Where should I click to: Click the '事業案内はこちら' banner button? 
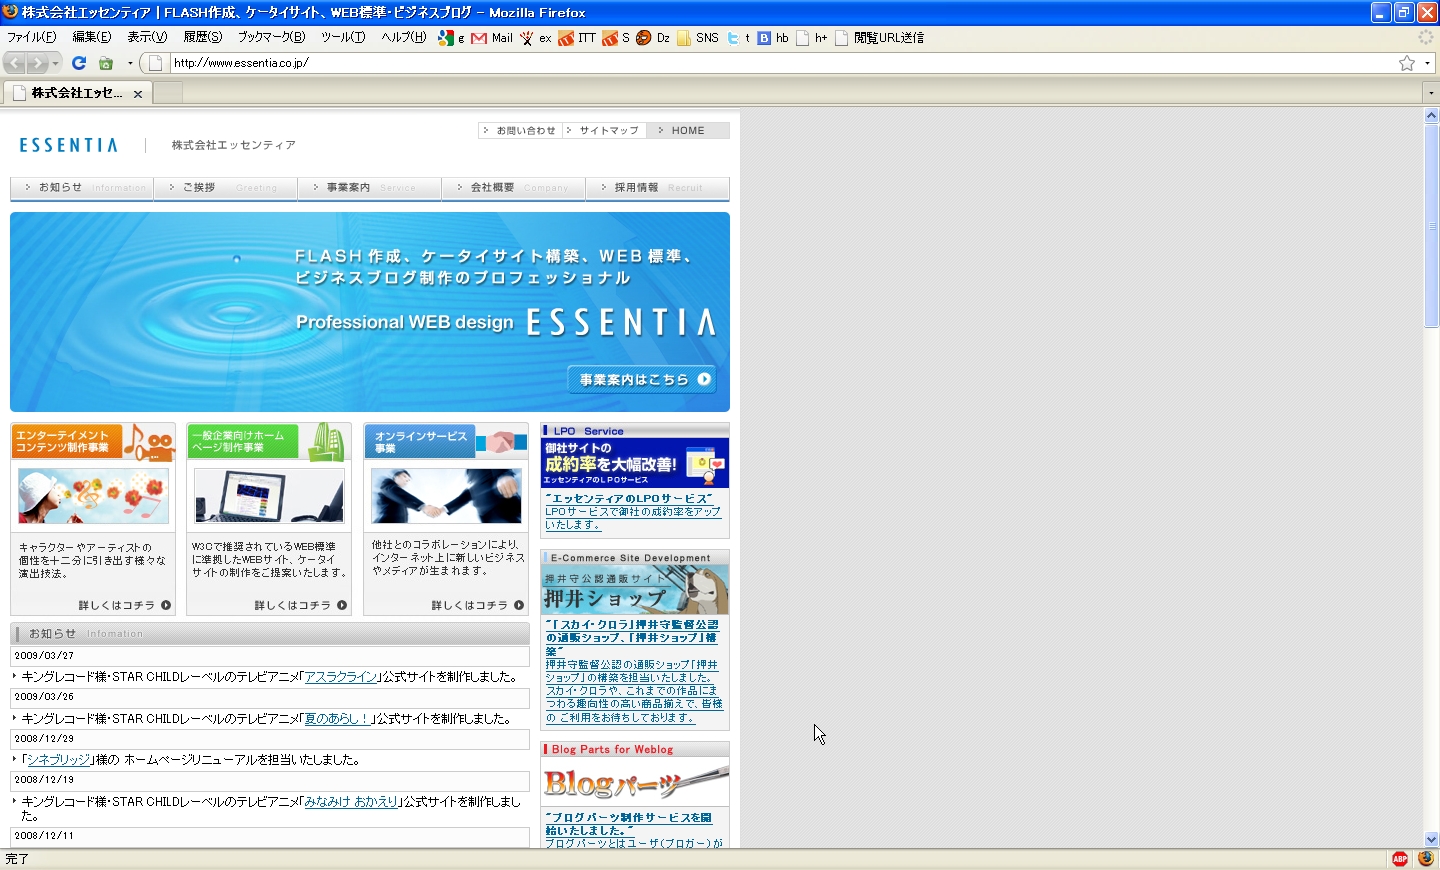(642, 379)
